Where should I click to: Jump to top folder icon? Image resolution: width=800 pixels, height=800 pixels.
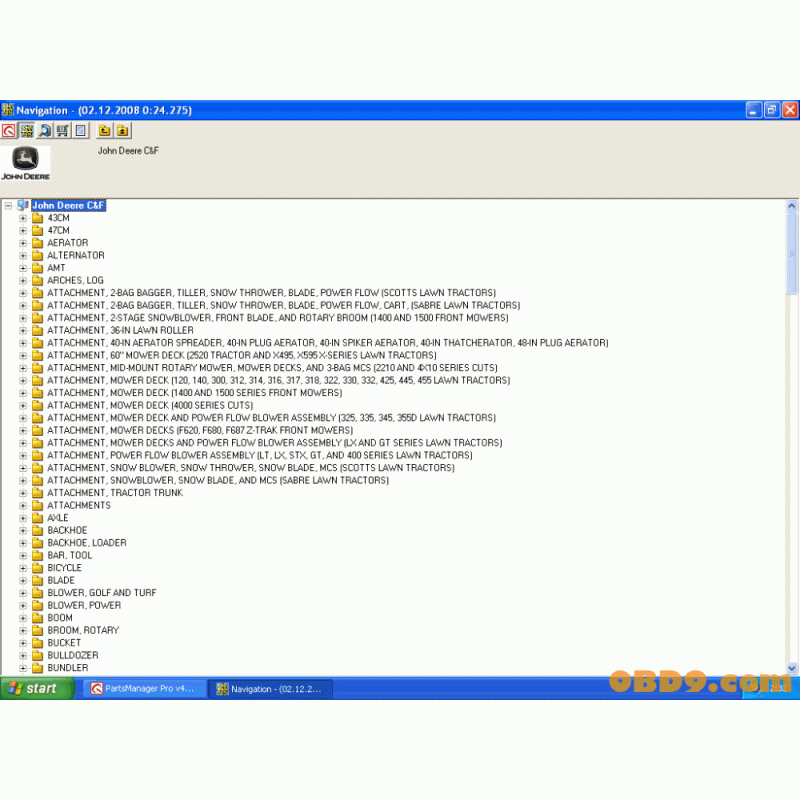click(122, 131)
